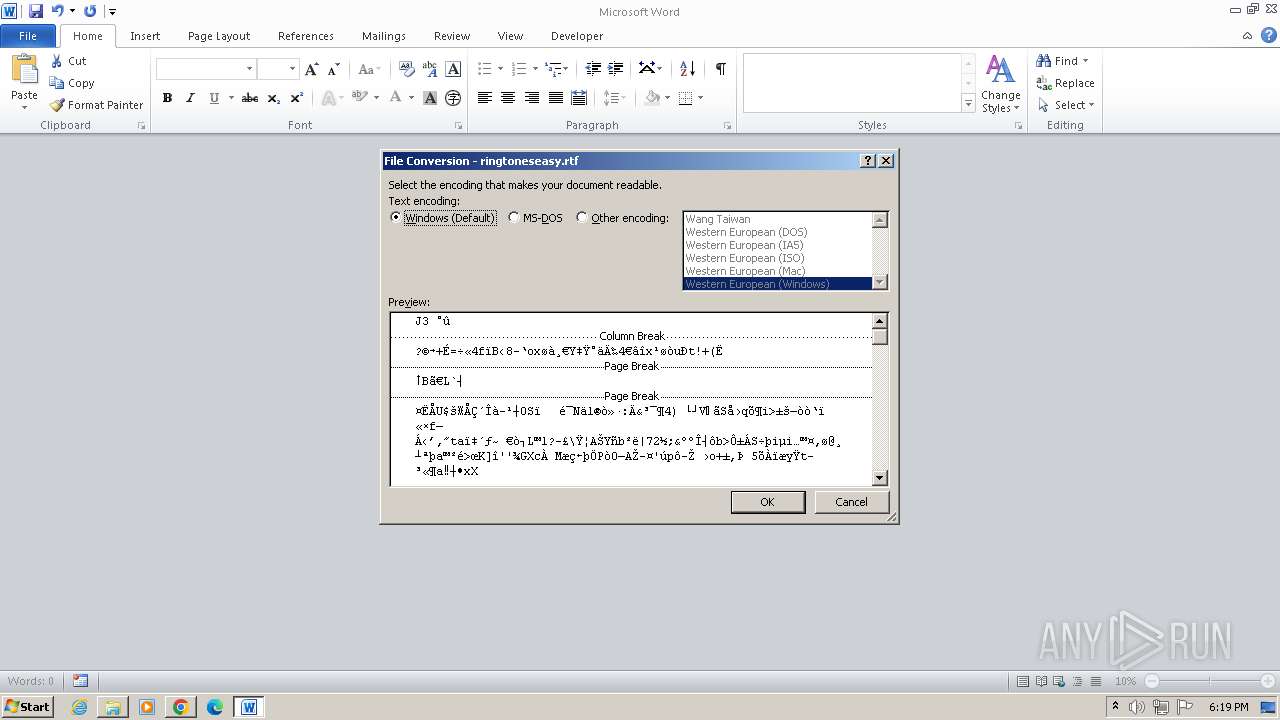This screenshot has width=1280, height=720.
Task: Click the Save icon in quick access toolbar
Action: pyautogui.click(x=36, y=11)
